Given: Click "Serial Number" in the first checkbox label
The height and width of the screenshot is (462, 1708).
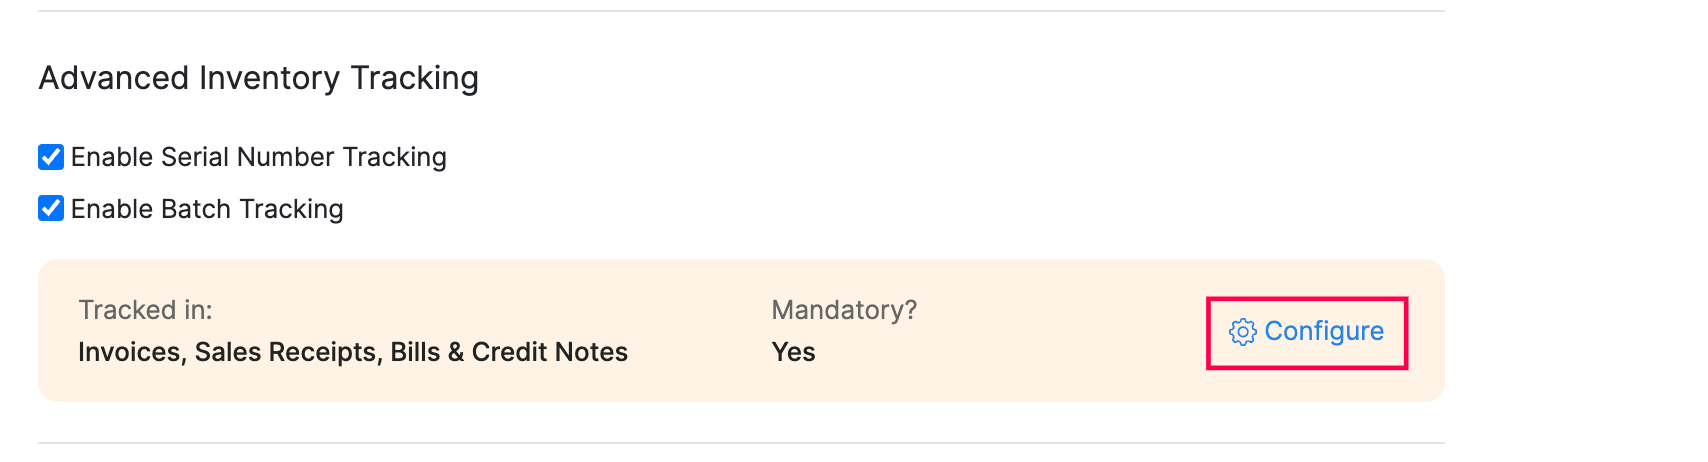Looking at the screenshot, I should (247, 157).
